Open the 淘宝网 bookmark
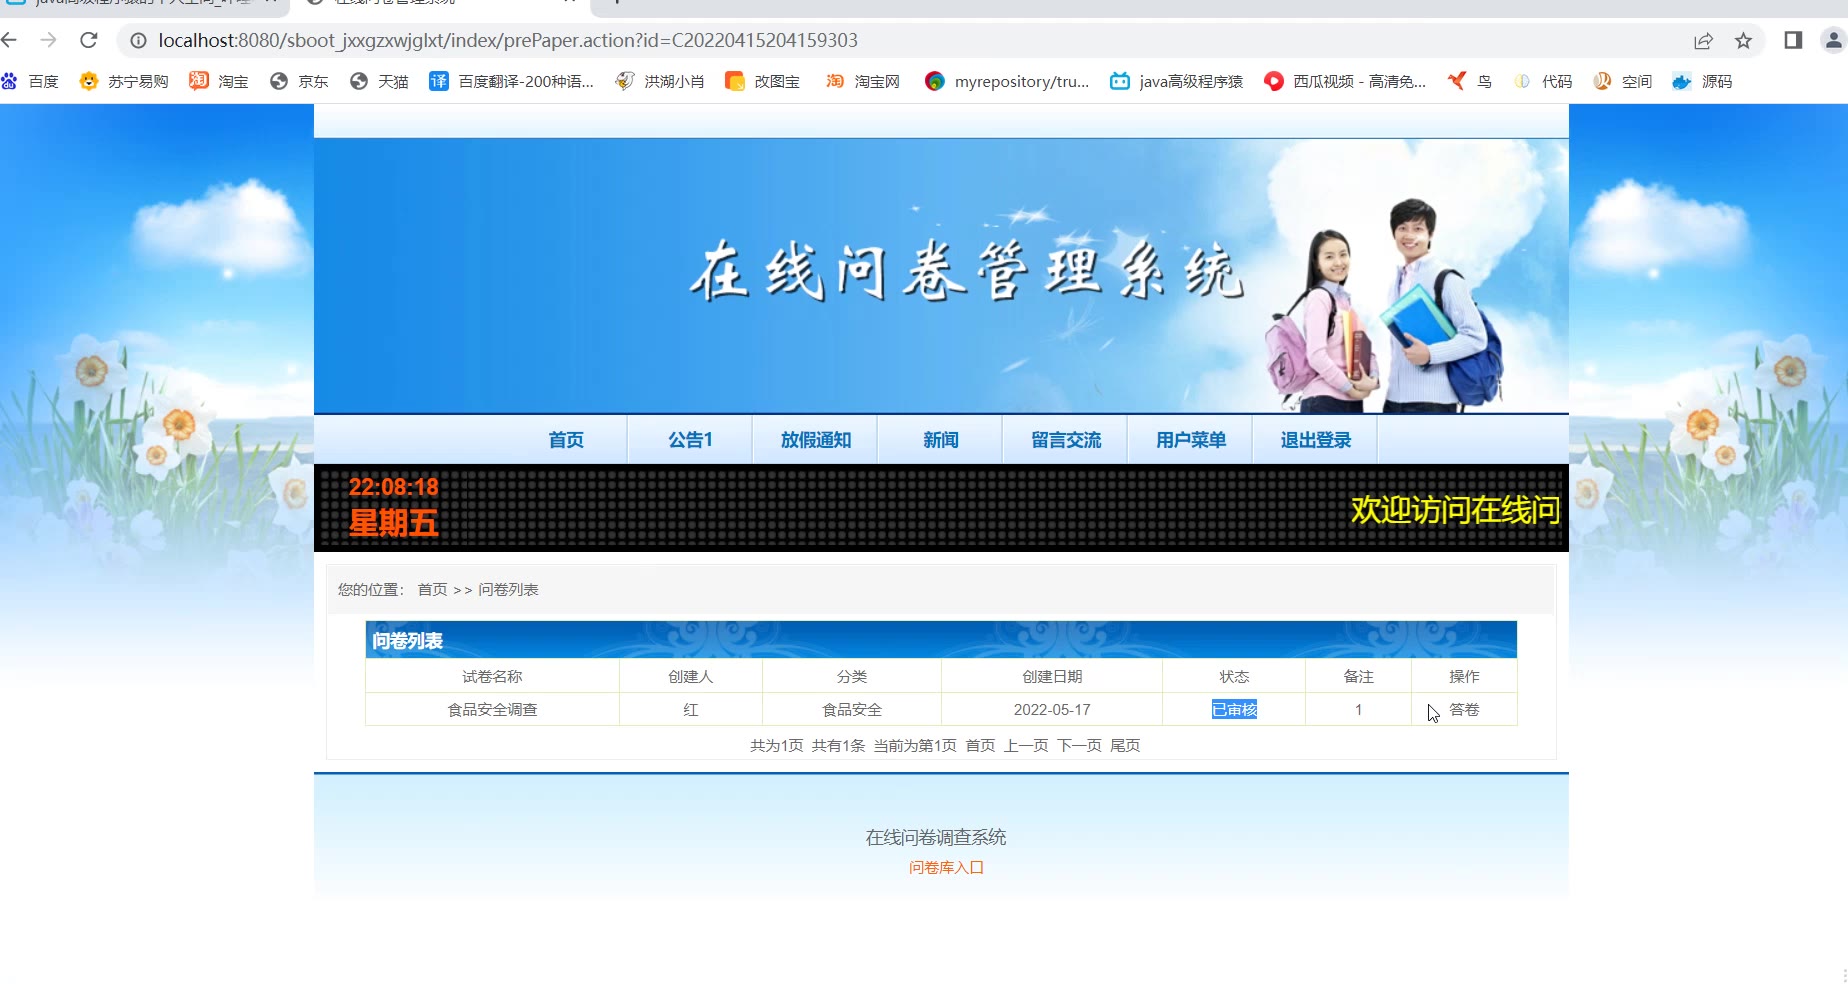Image resolution: width=1848 pixels, height=984 pixels. click(x=863, y=82)
